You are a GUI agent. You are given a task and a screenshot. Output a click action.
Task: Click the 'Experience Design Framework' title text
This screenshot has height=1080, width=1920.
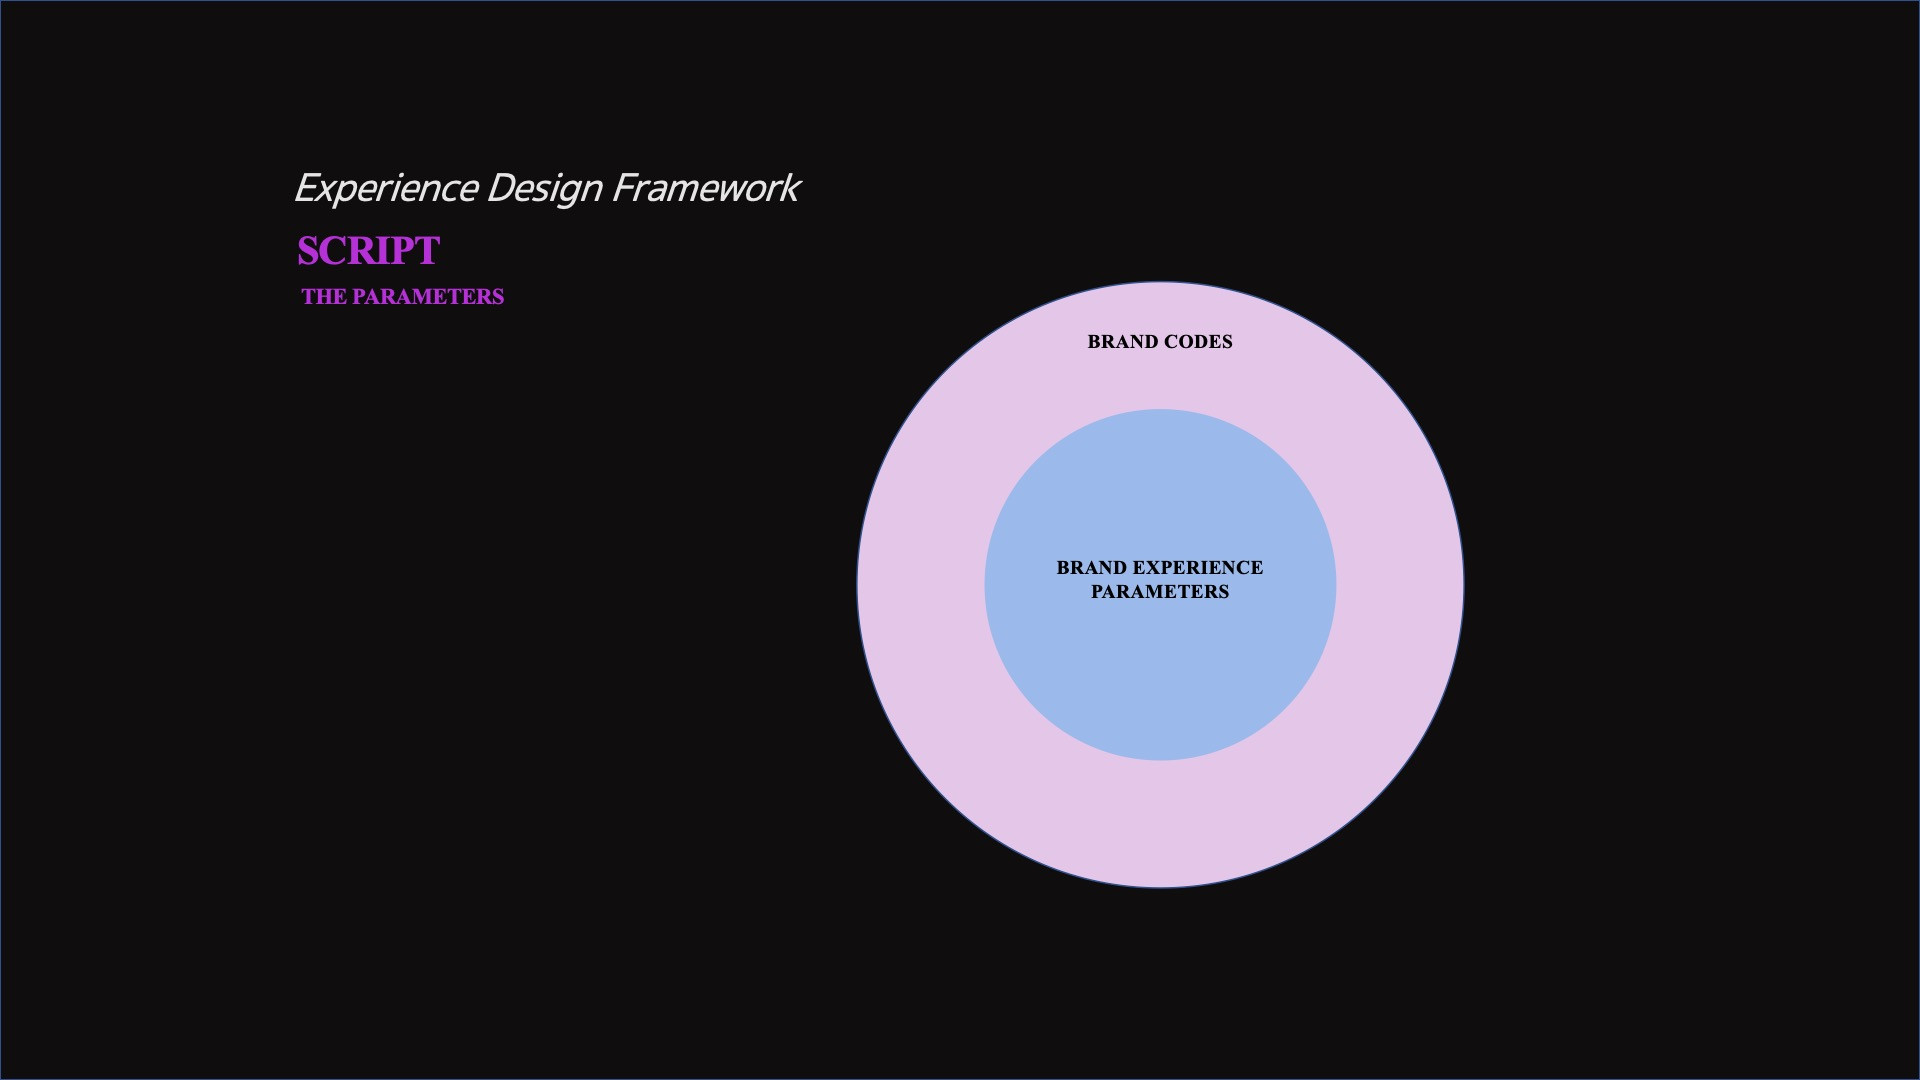[x=546, y=189]
